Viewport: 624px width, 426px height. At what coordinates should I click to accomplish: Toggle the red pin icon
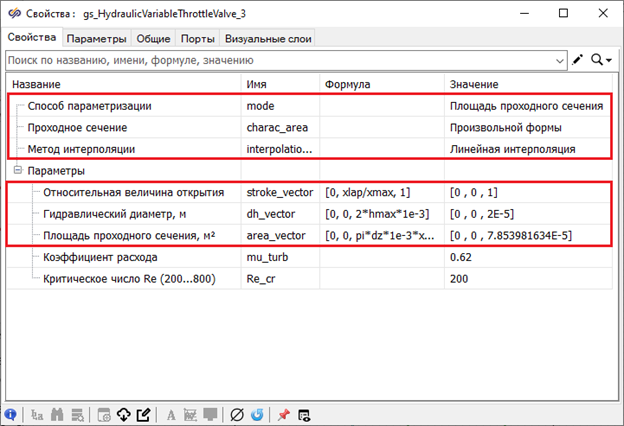(284, 413)
